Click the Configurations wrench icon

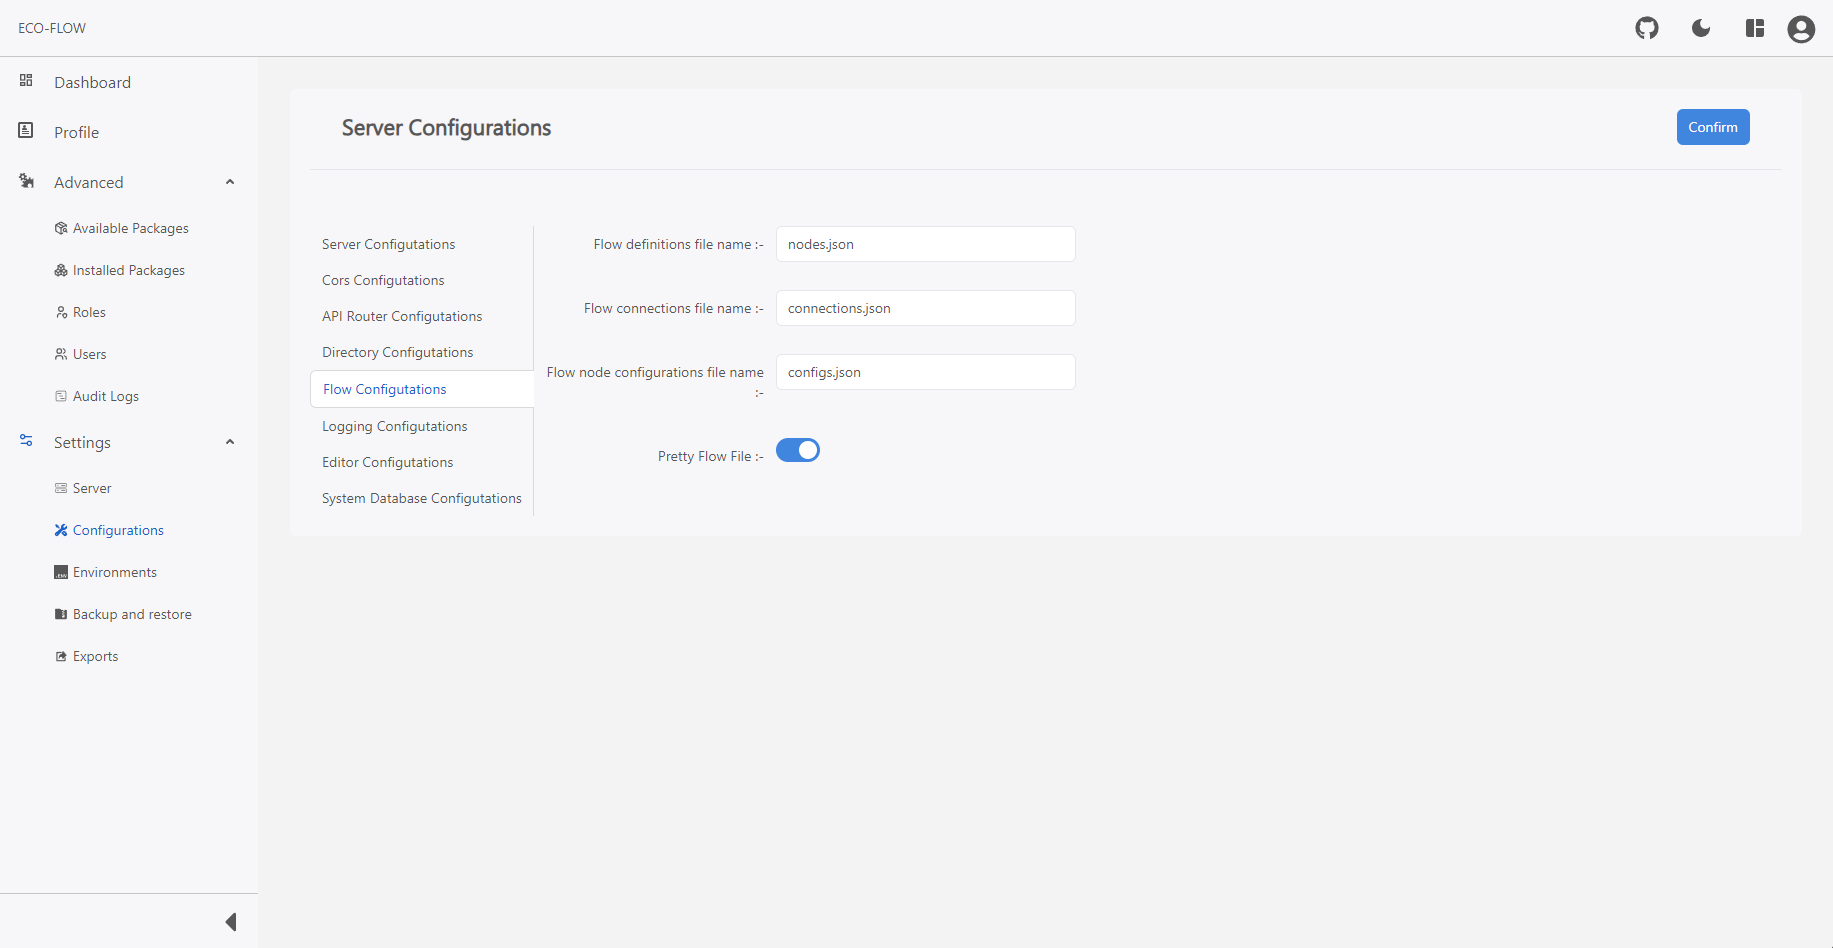61,530
